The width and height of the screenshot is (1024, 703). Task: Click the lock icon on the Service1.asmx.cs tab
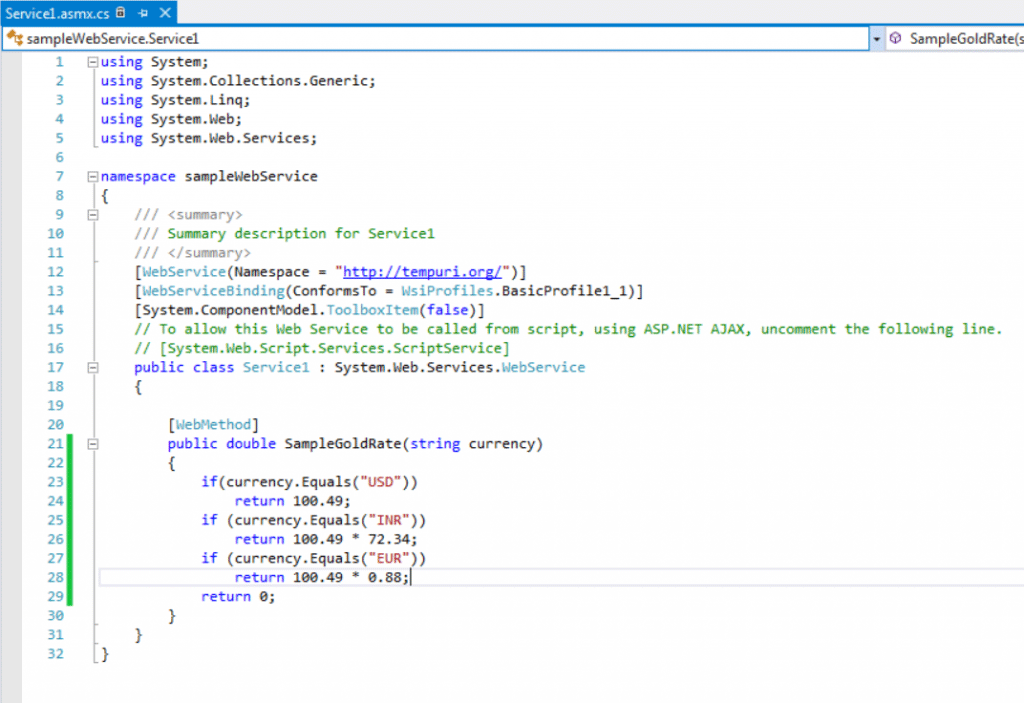coord(120,13)
